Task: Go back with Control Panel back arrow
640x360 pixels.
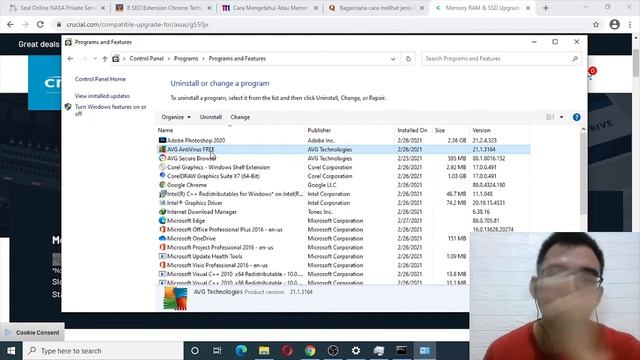Action: pyautogui.click(x=70, y=59)
